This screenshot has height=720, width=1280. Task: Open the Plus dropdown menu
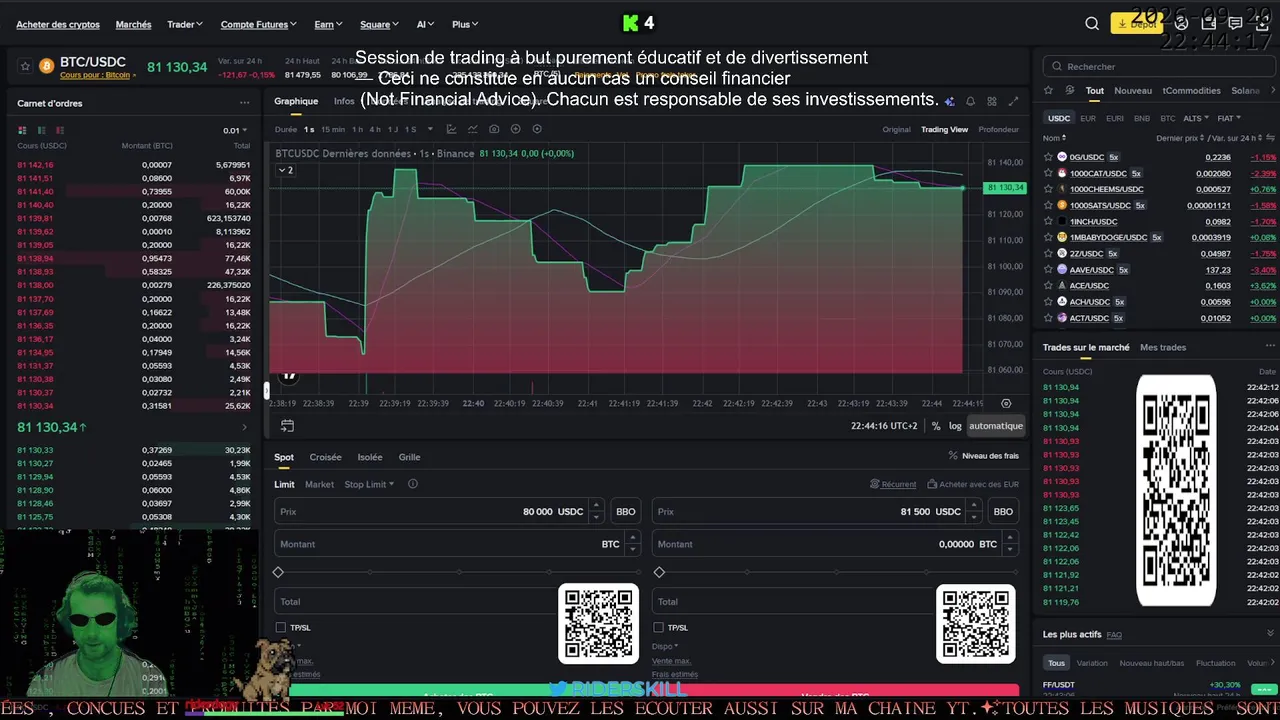tap(465, 24)
